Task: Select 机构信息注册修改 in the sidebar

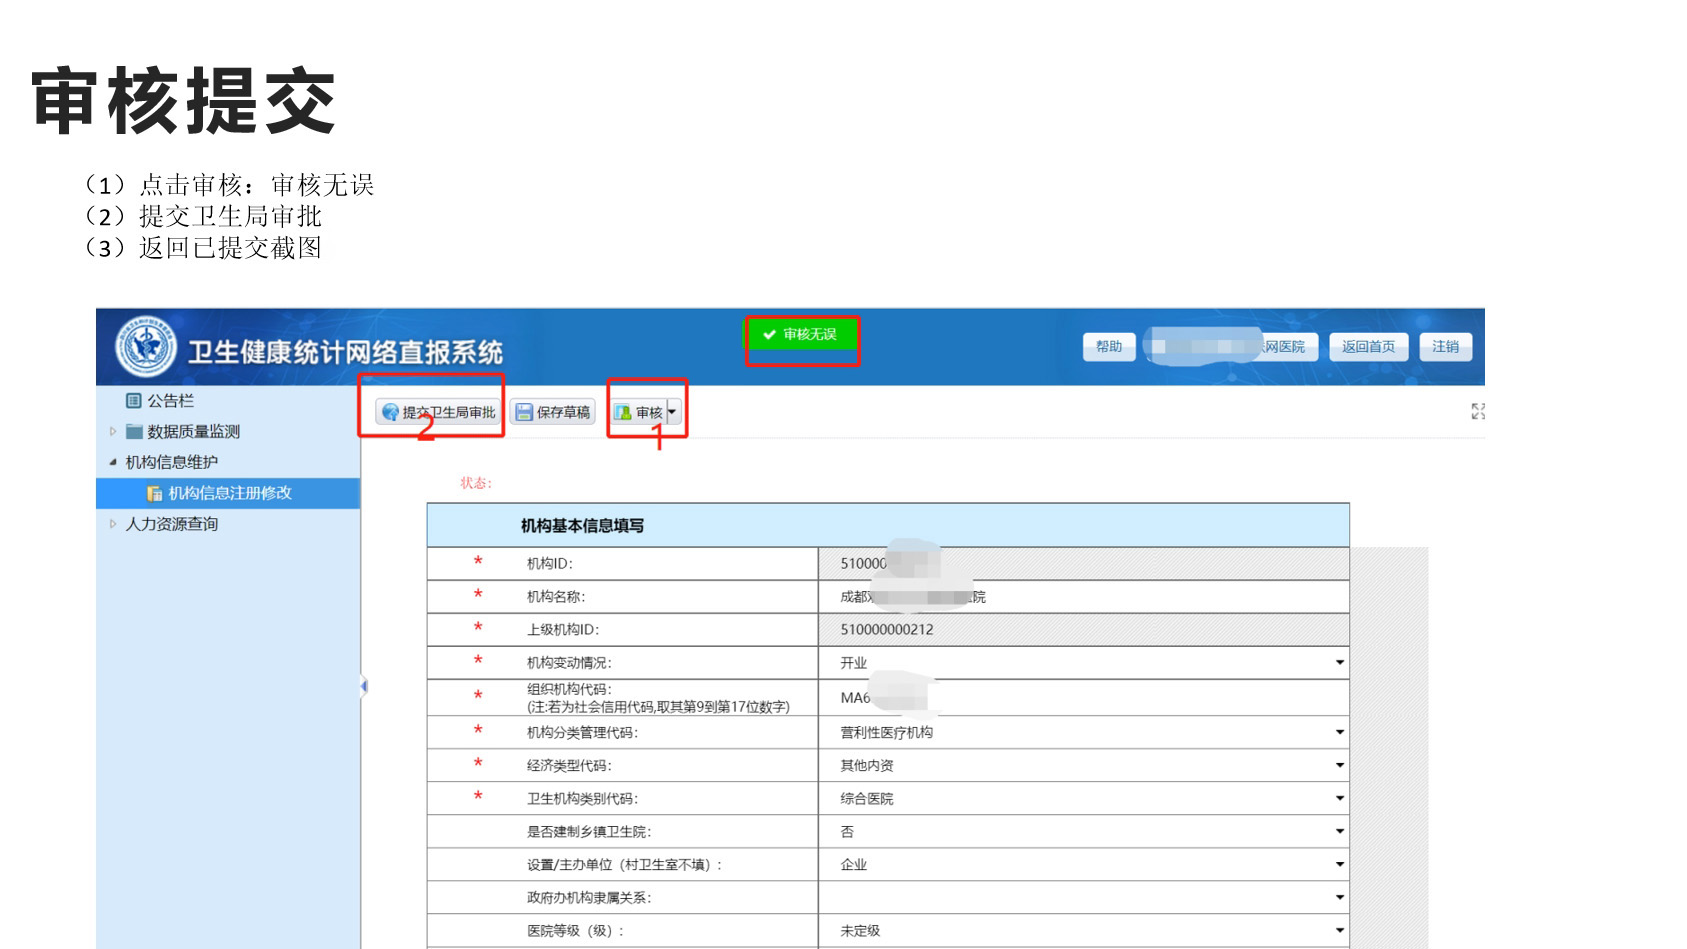Action: 230,493
